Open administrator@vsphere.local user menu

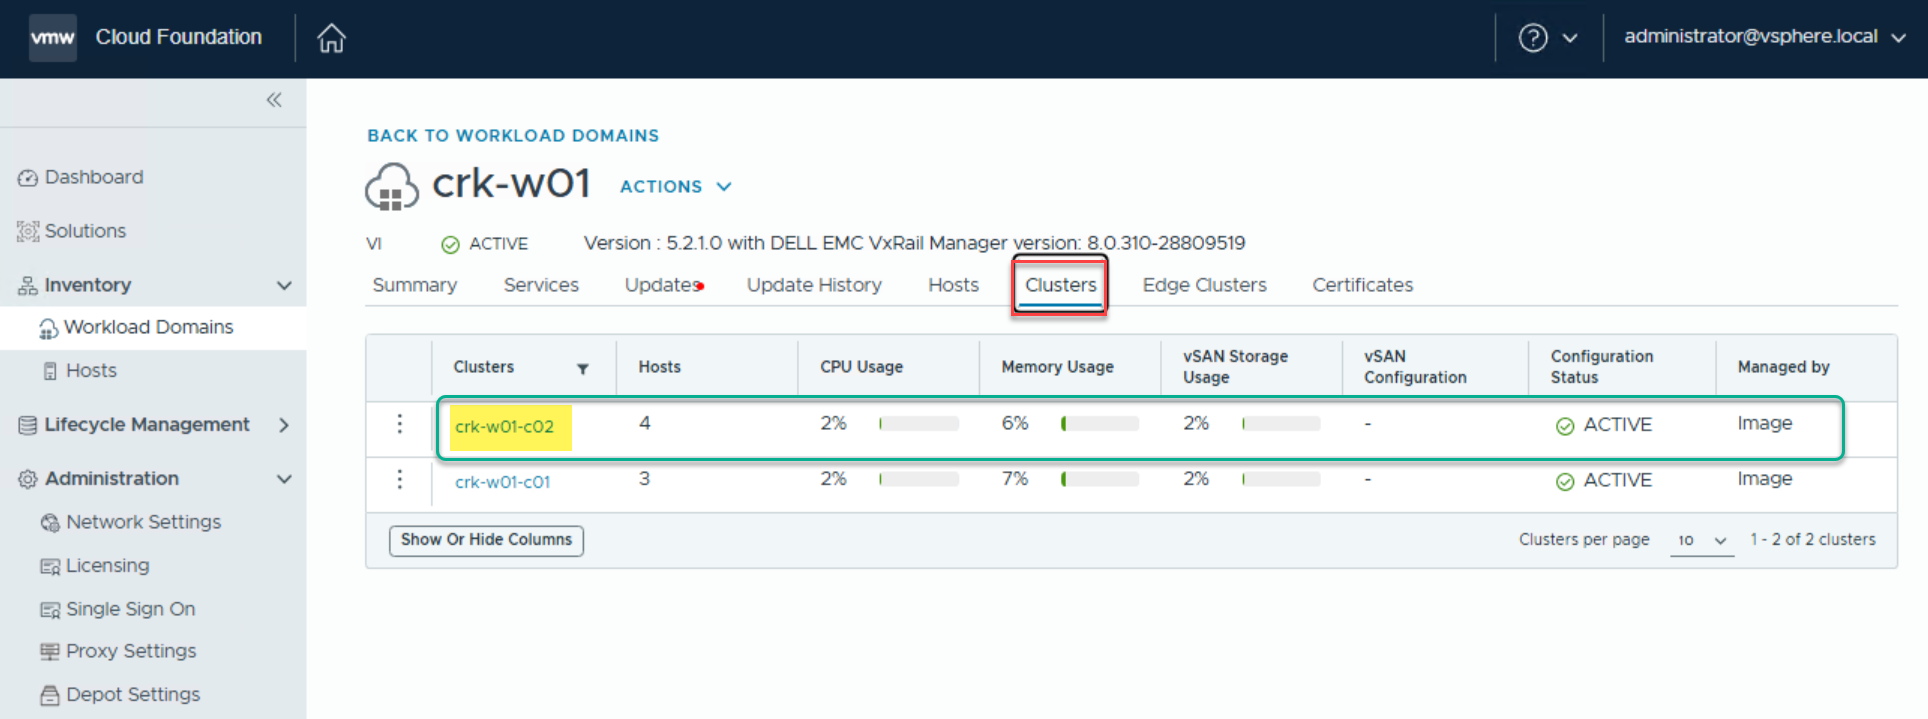pos(1764,37)
